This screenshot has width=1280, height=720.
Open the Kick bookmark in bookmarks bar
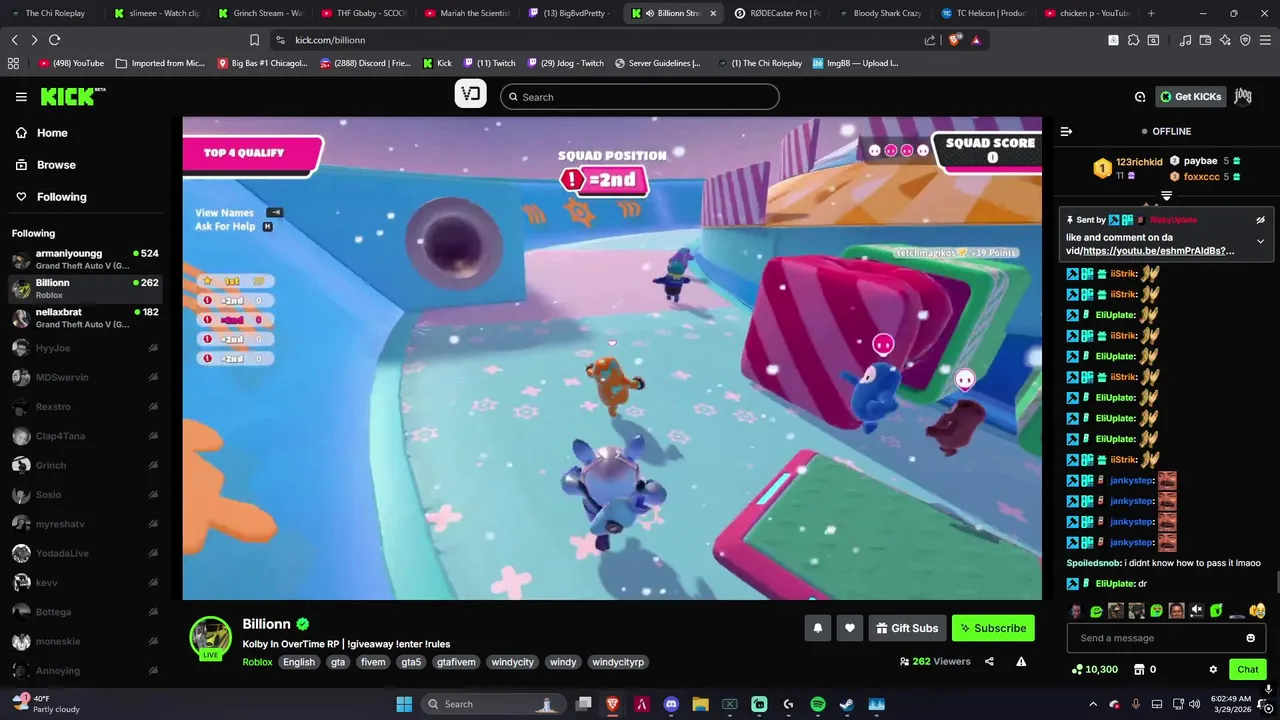[x=437, y=63]
